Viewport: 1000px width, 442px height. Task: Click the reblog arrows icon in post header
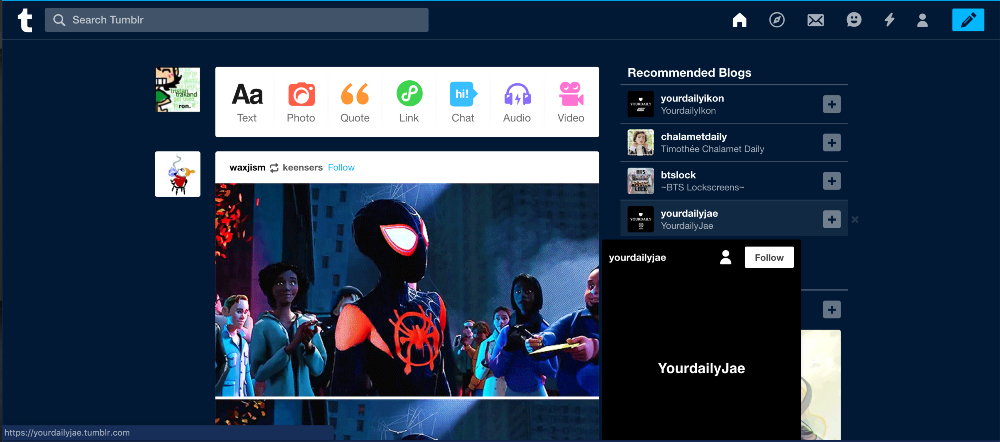tap(274, 168)
